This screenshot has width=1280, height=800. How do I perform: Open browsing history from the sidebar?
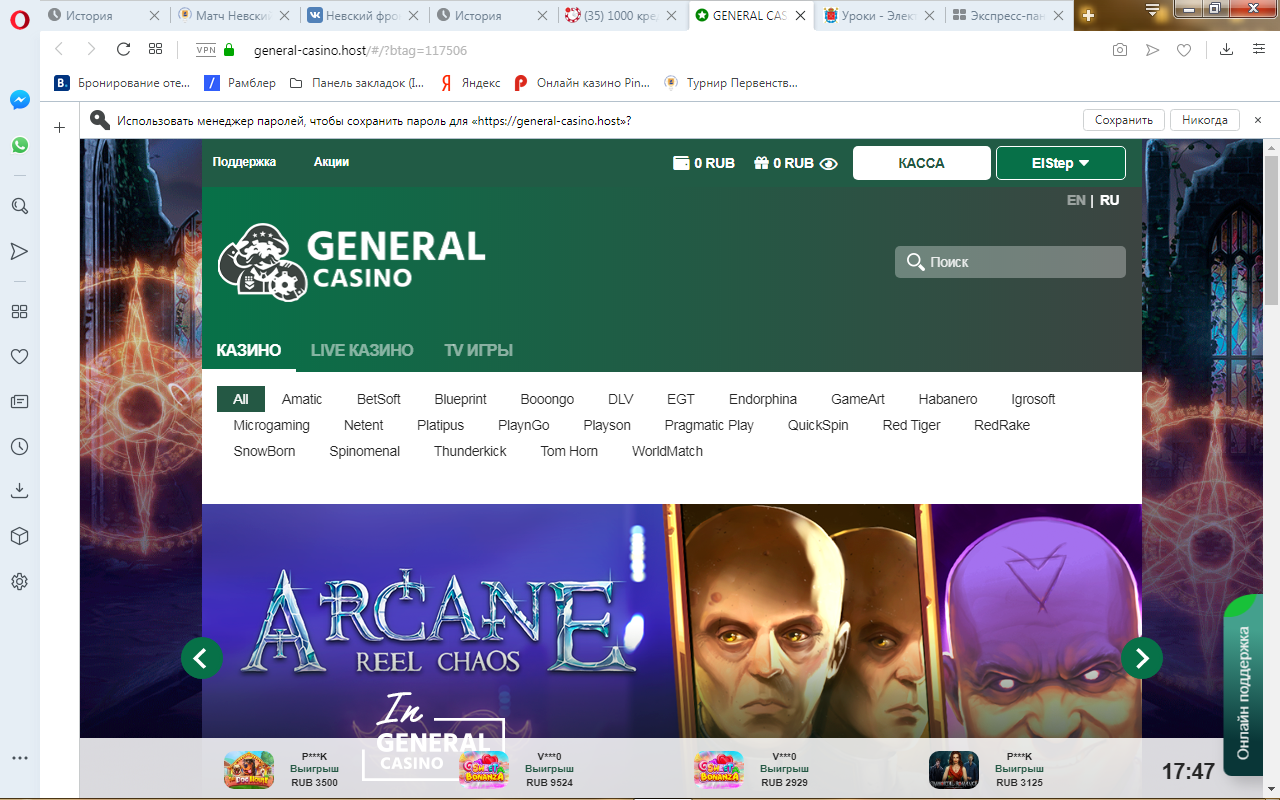pyautogui.click(x=19, y=444)
